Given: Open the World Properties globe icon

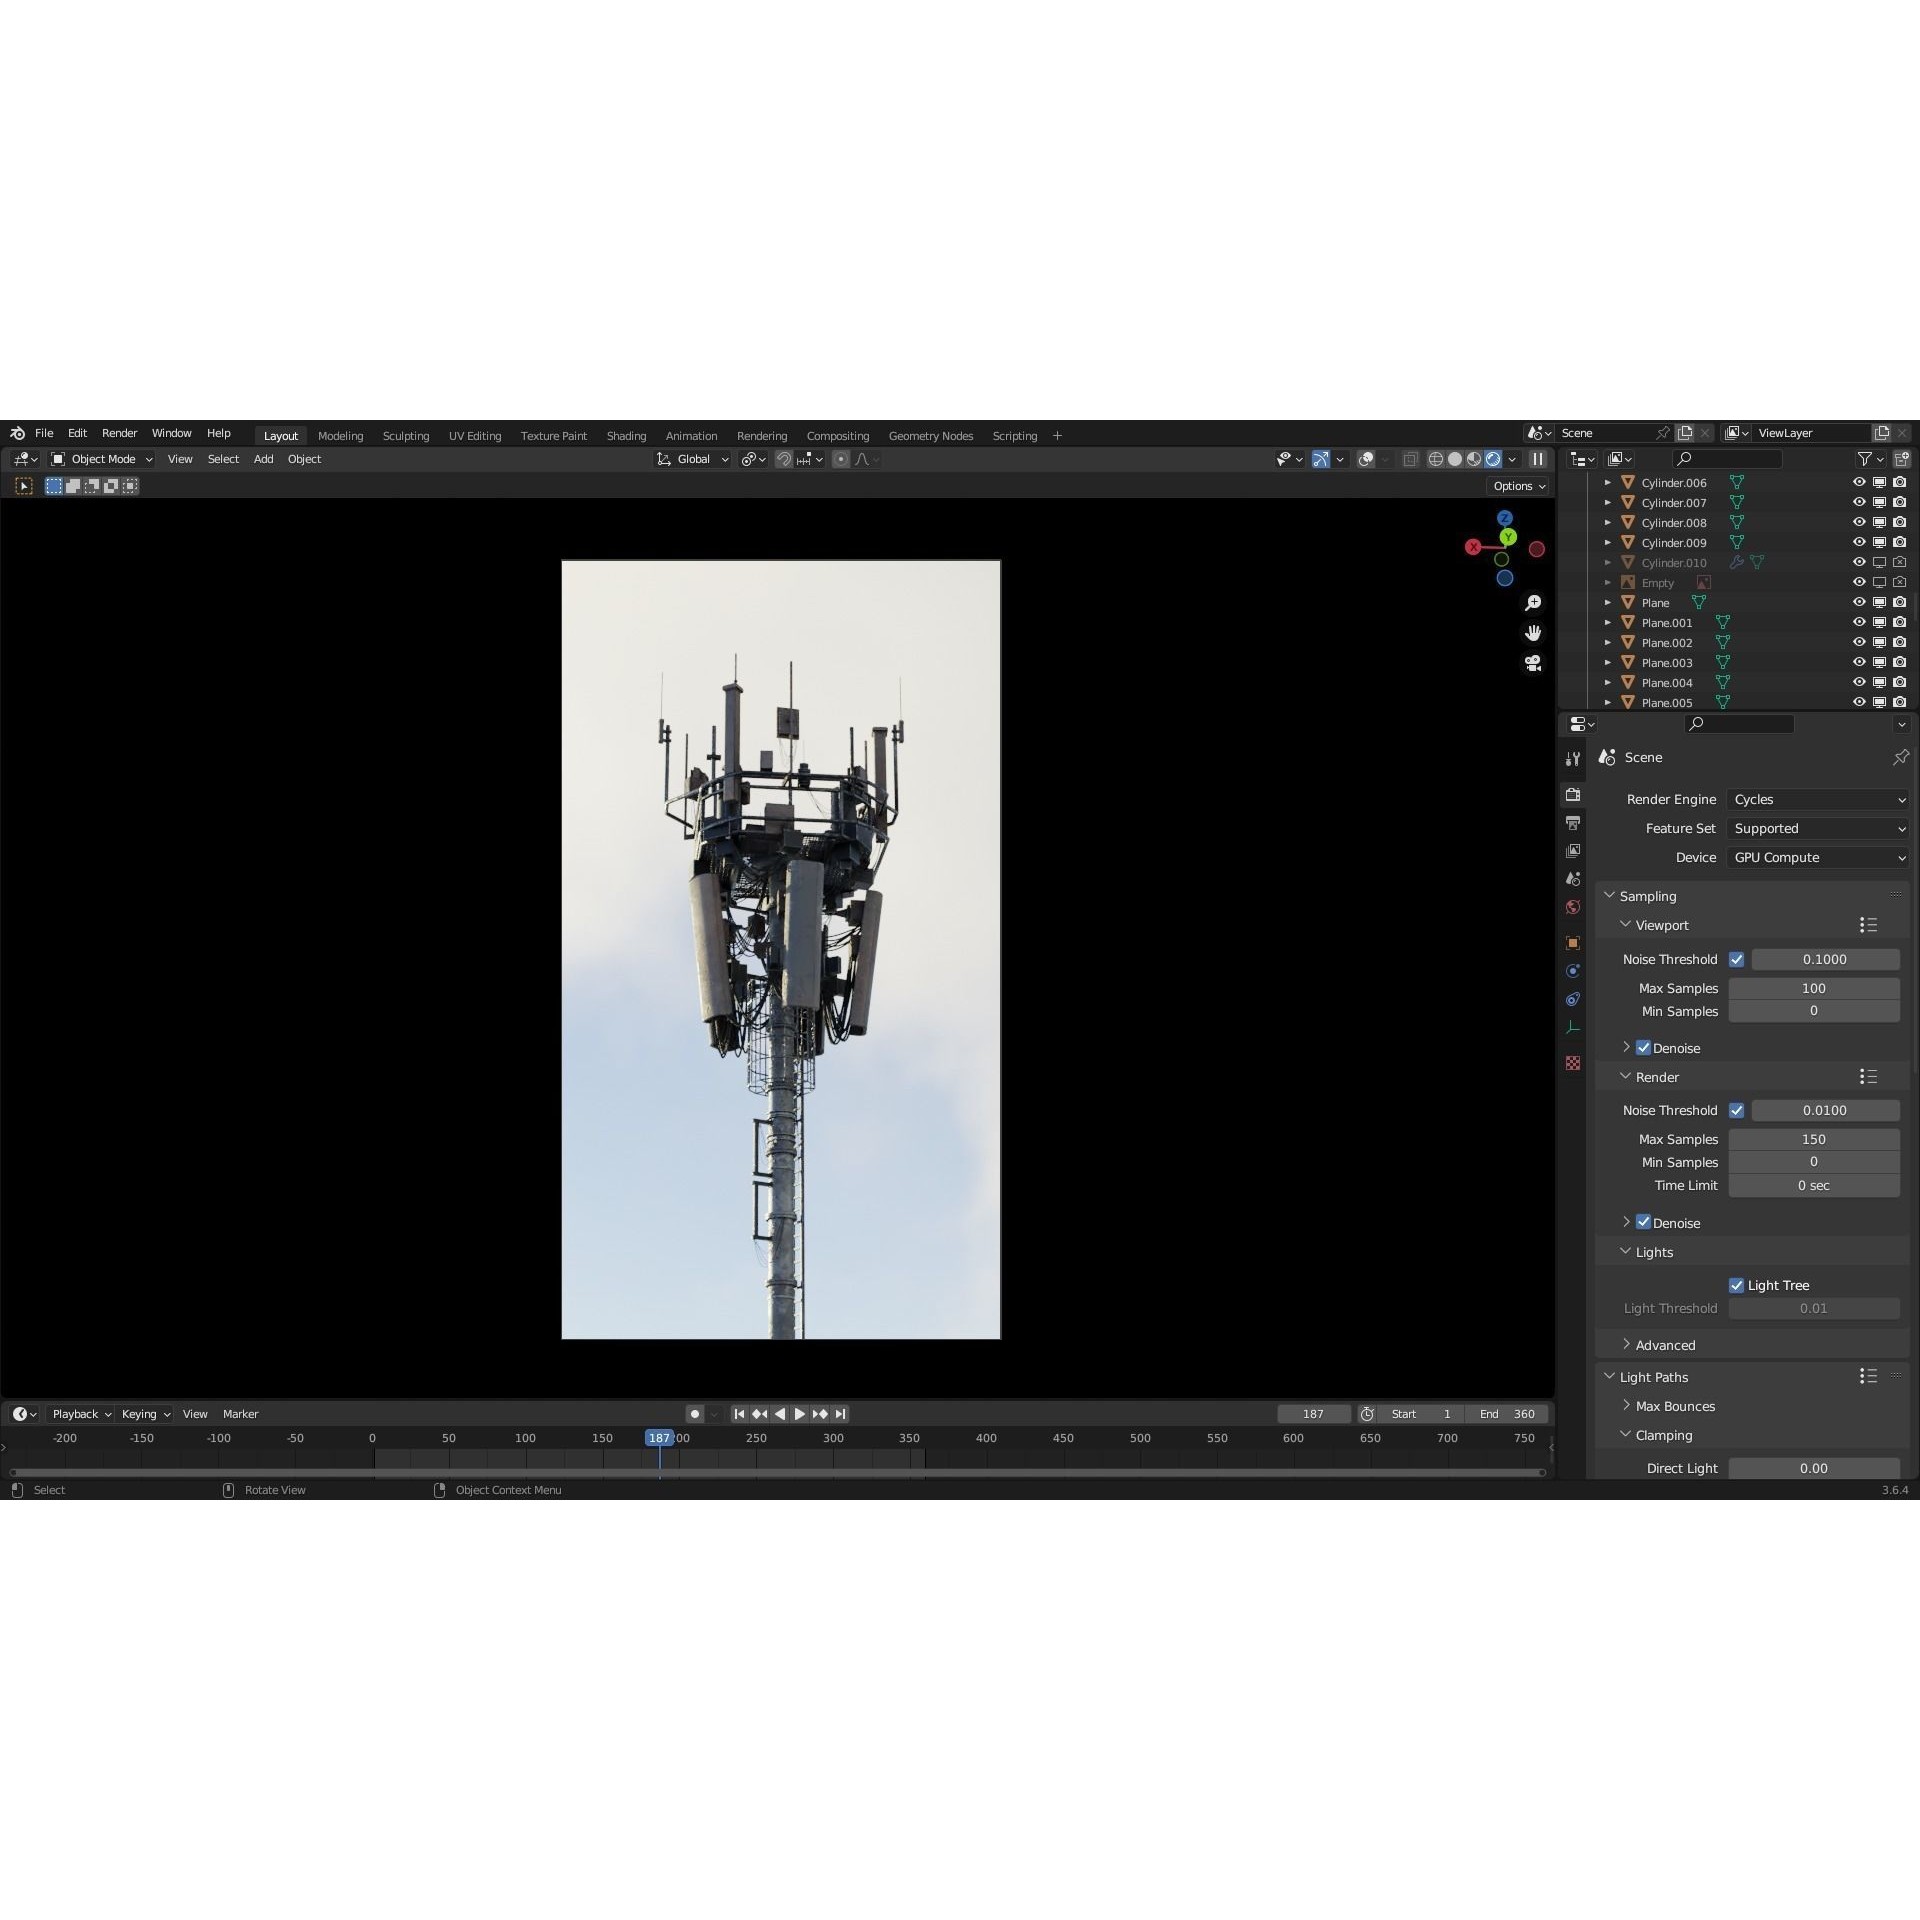Looking at the screenshot, I should coord(1573,905).
